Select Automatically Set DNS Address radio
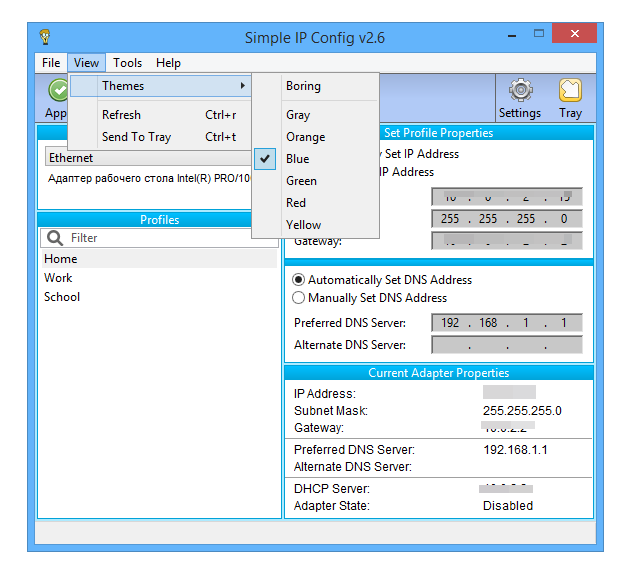The image size is (639, 578). 298,280
